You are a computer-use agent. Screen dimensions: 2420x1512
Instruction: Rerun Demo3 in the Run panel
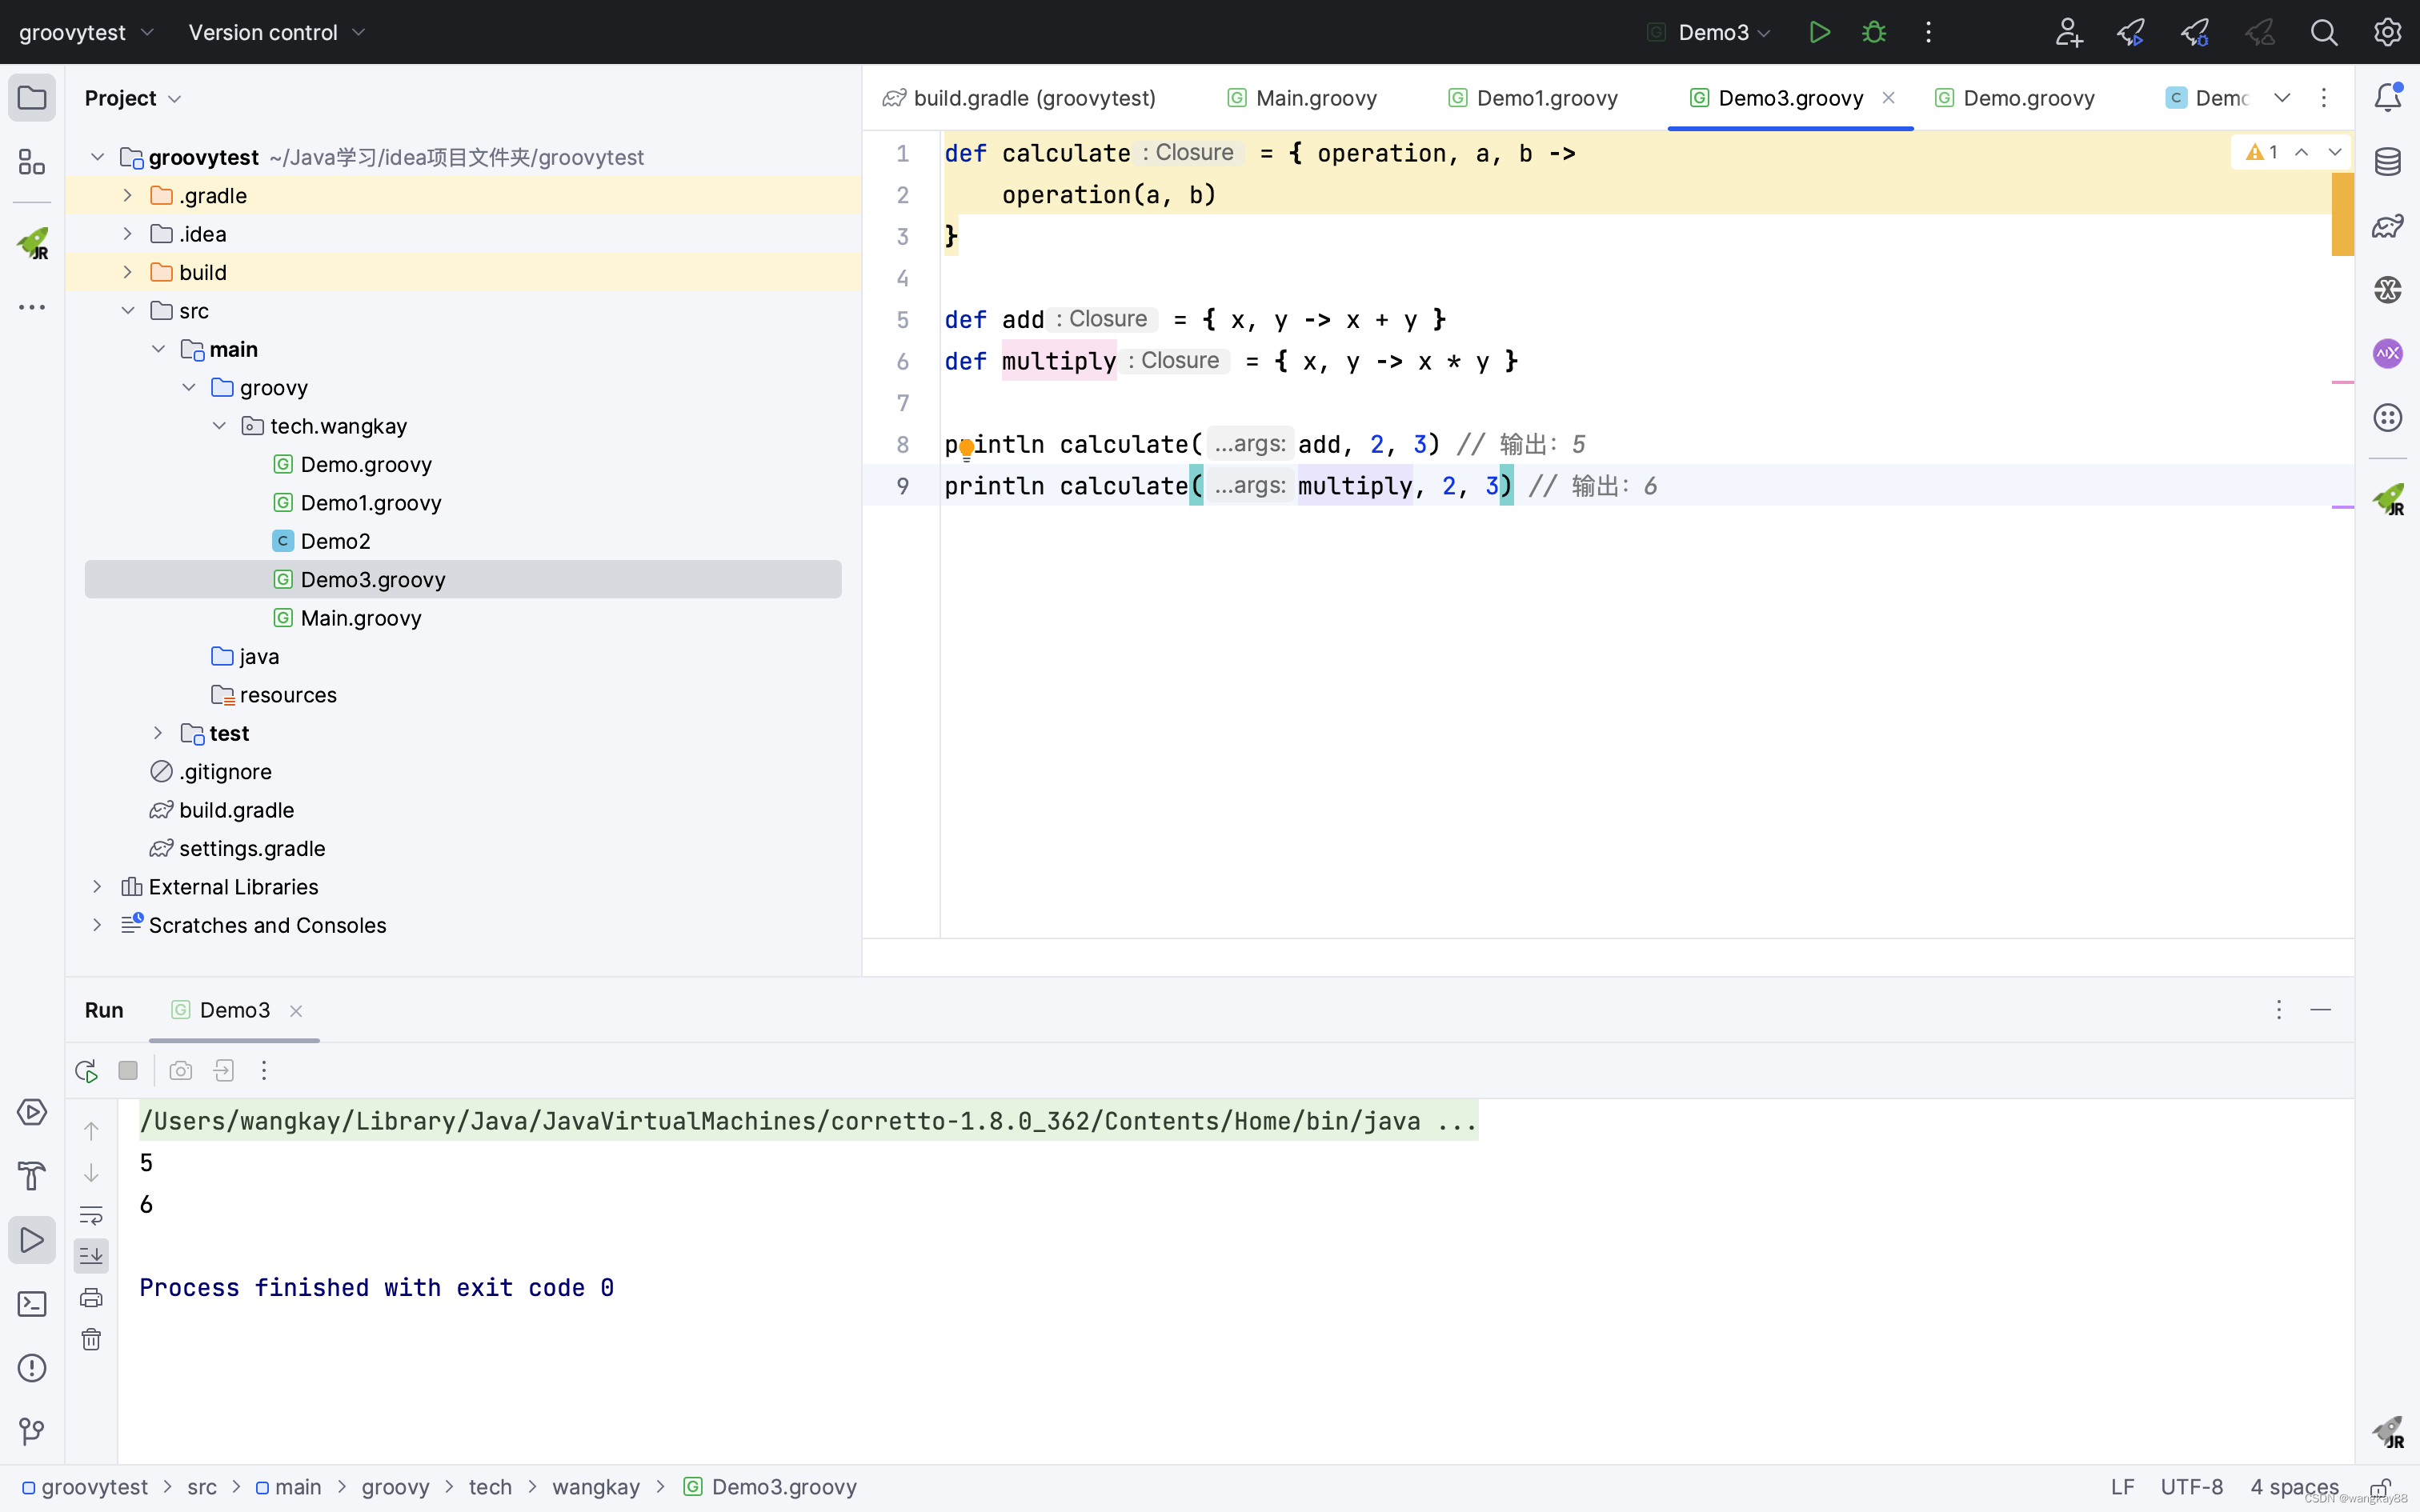[x=87, y=1071]
